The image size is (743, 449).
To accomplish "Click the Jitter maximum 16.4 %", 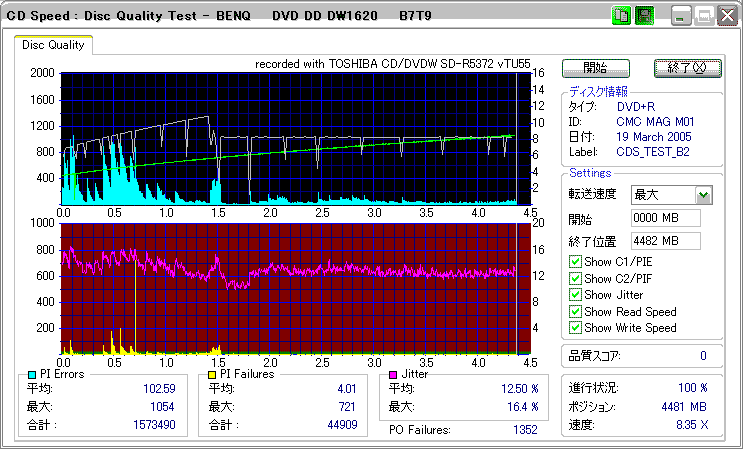I will click(x=523, y=407).
